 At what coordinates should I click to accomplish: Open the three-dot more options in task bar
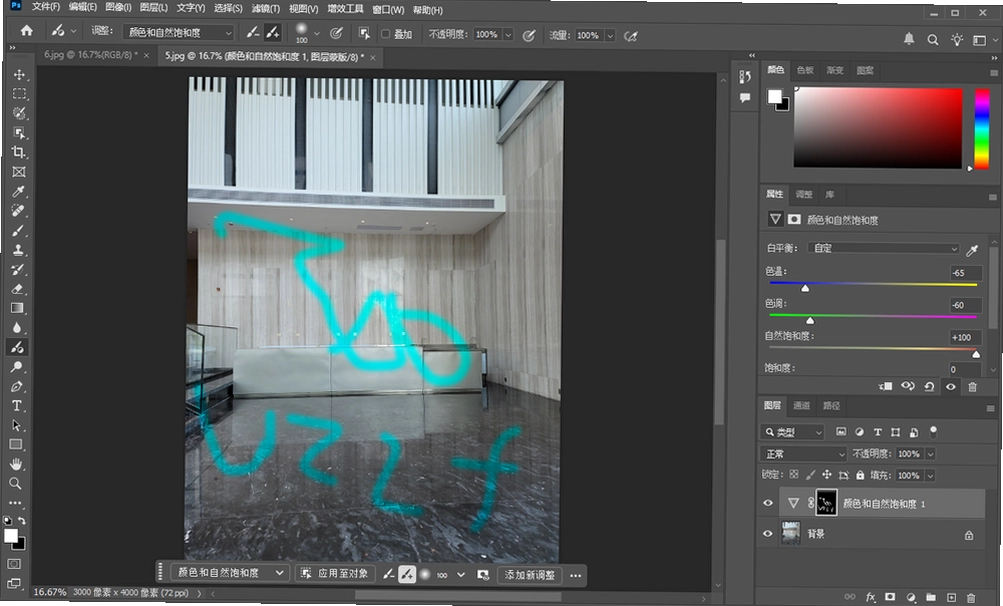(576, 575)
